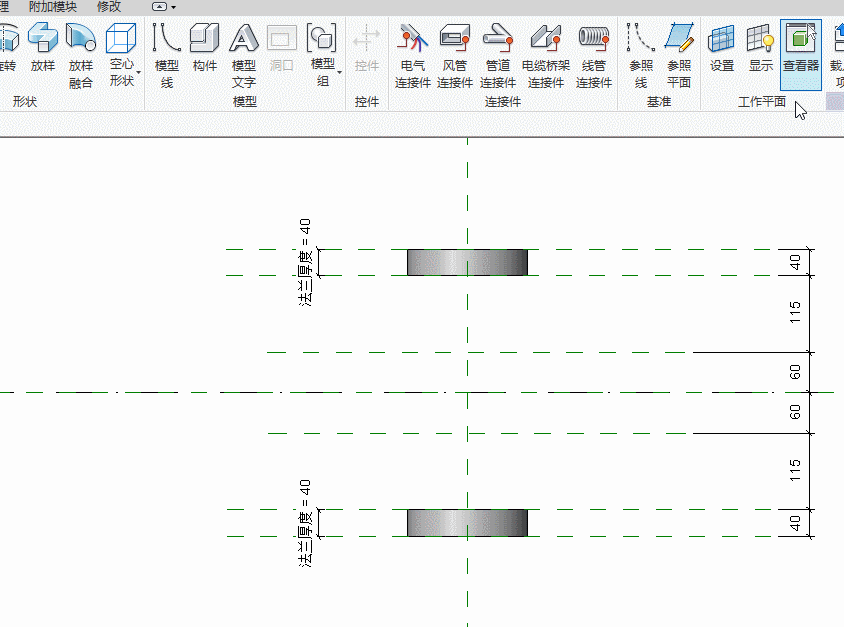Select the 放样融合 (Swept Blend) tool
This screenshot has width=844, height=627.
[81, 55]
